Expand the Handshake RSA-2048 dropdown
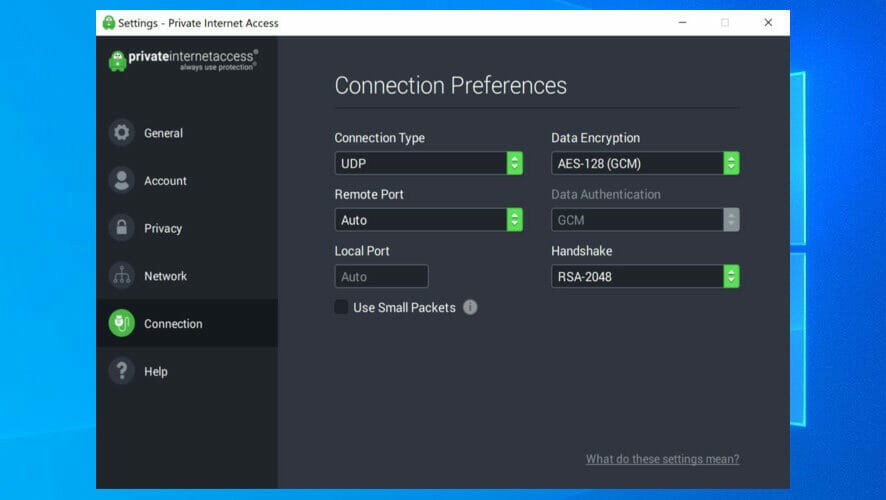The width and height of the screenshot is (886, 500). [645, 276]
